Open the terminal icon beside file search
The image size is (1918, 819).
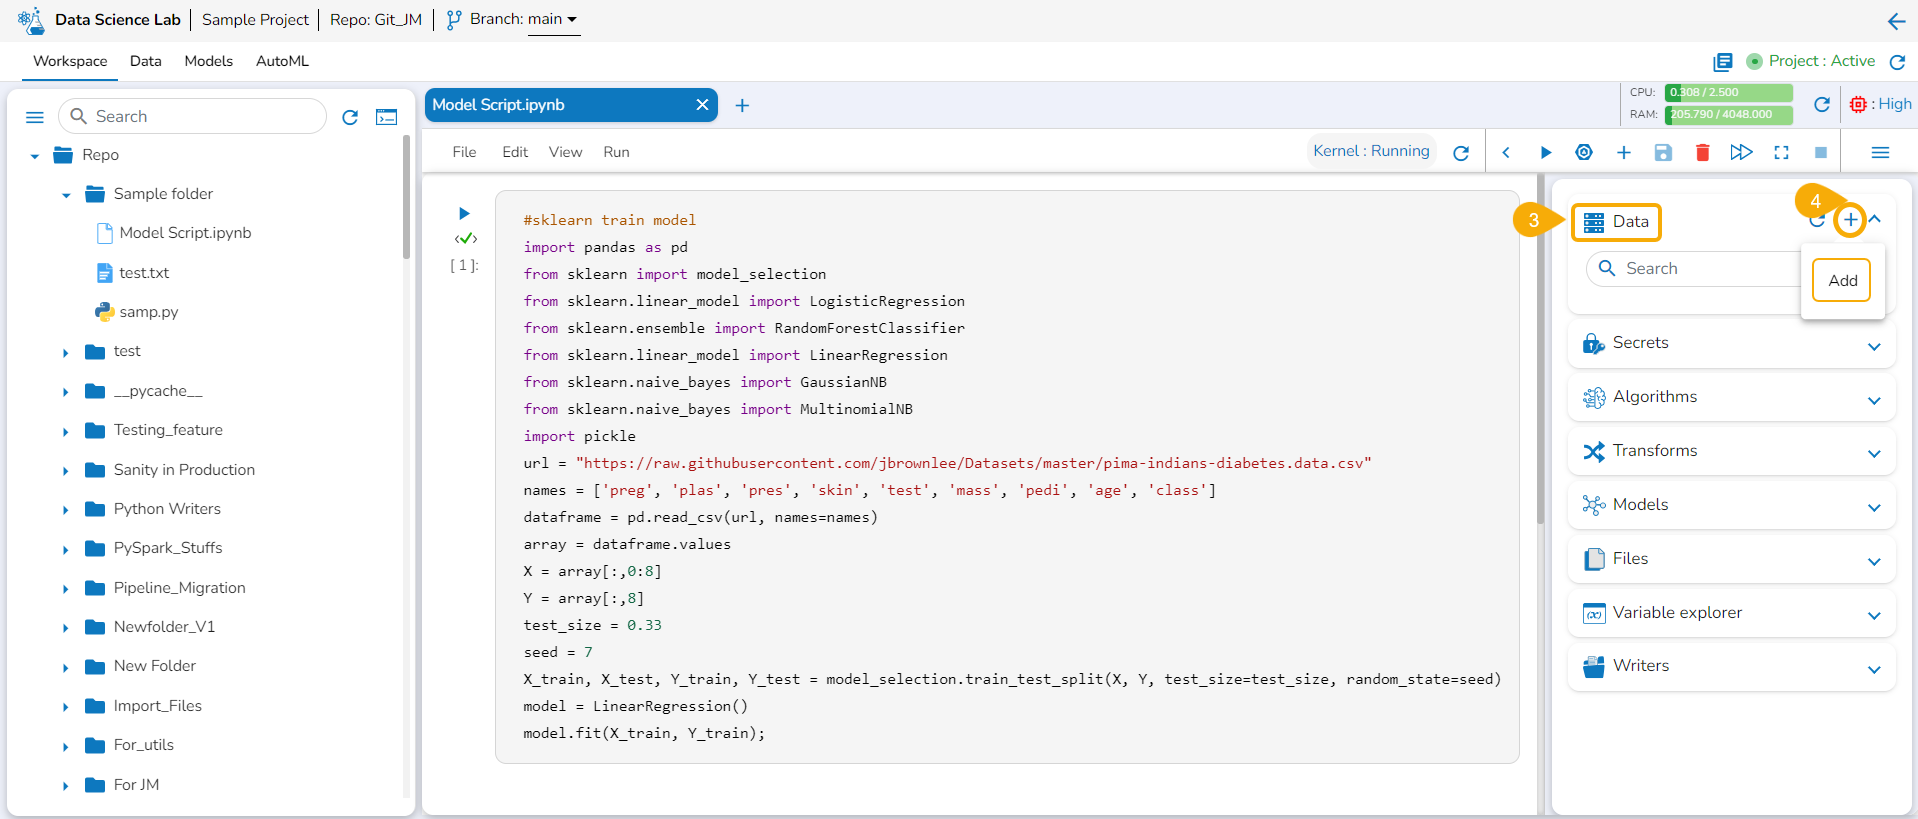point(386,117)
